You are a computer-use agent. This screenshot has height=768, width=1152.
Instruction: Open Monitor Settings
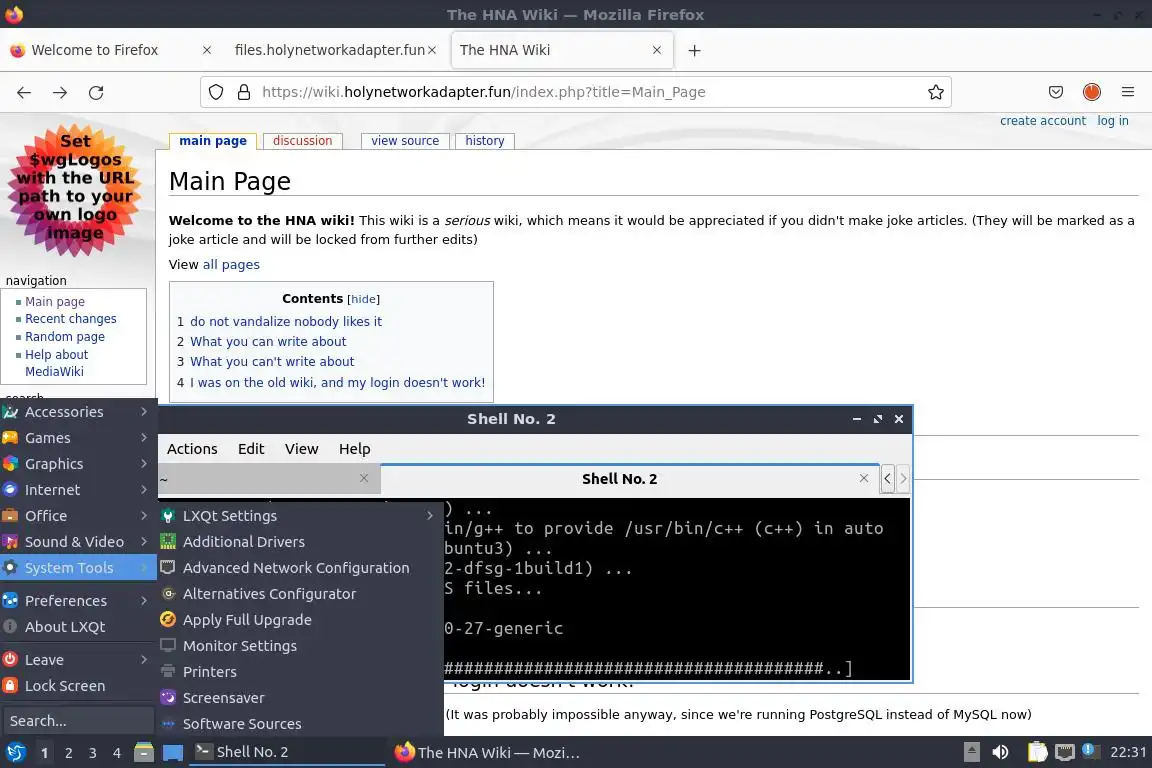tap(300, 646)
